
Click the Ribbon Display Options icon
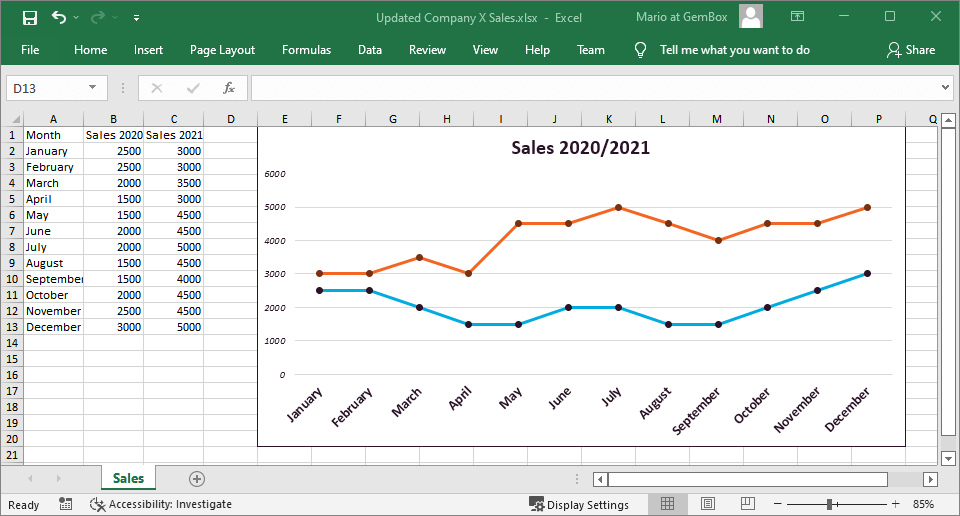tap(797, 18)
